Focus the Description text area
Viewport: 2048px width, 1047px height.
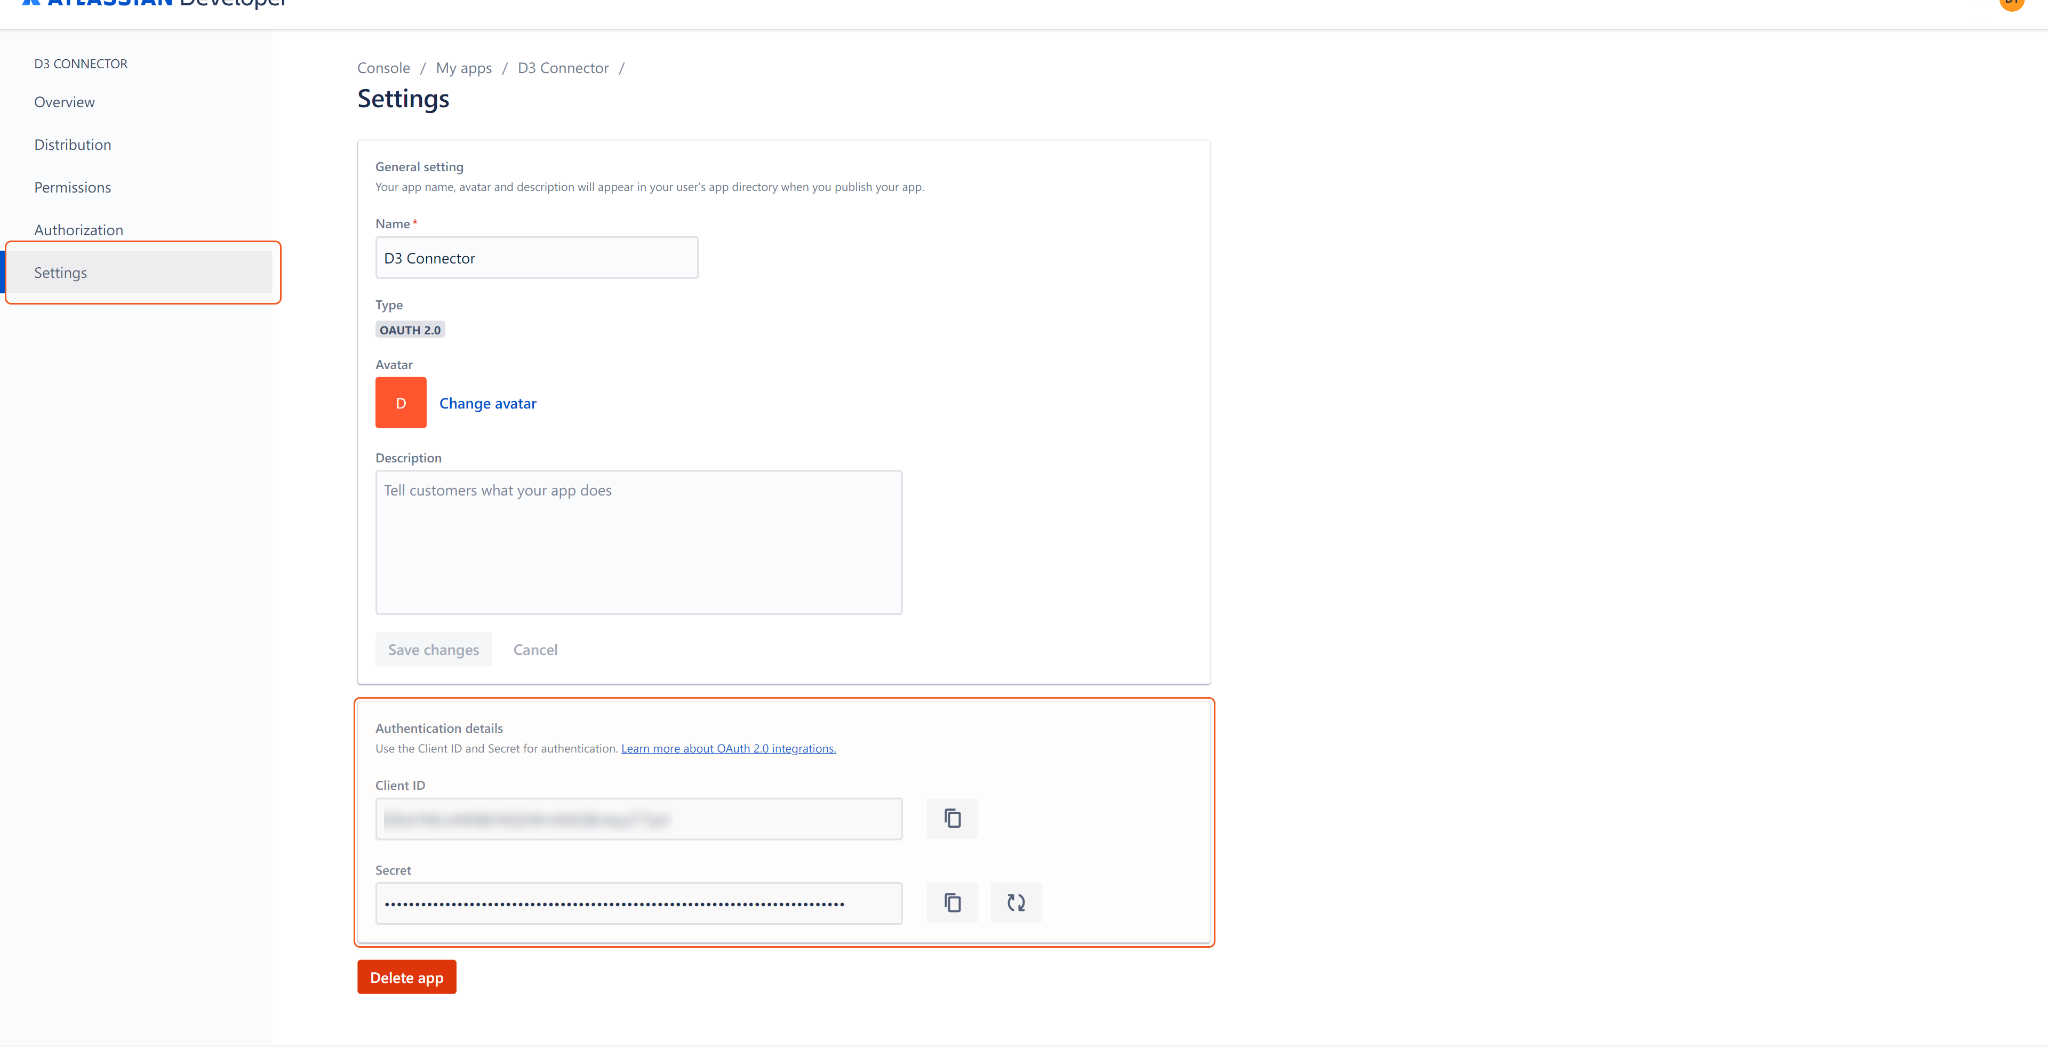(x=639, y=543)
